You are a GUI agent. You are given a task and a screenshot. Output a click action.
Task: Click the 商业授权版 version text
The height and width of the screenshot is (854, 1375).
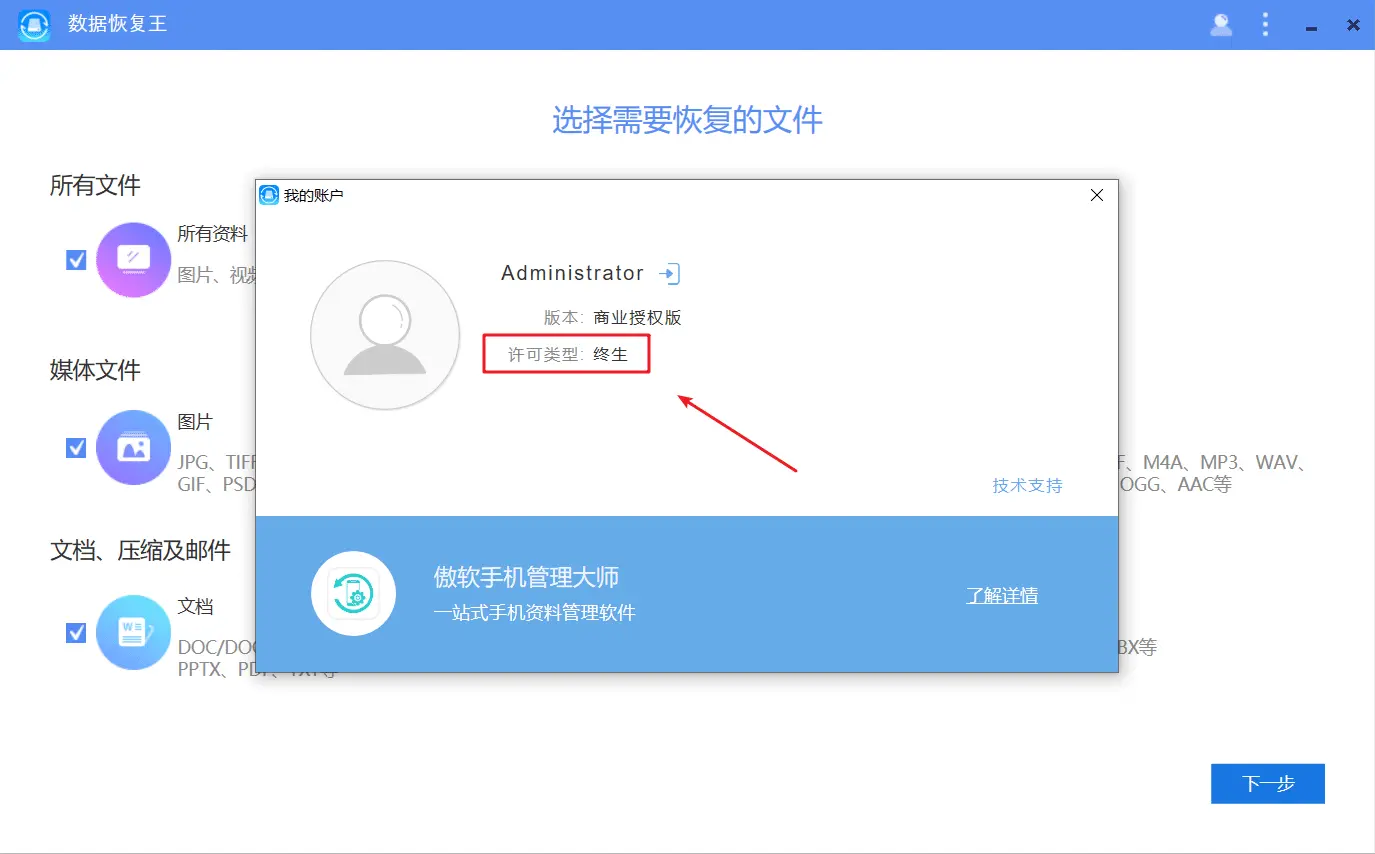(x=637, y=318)
